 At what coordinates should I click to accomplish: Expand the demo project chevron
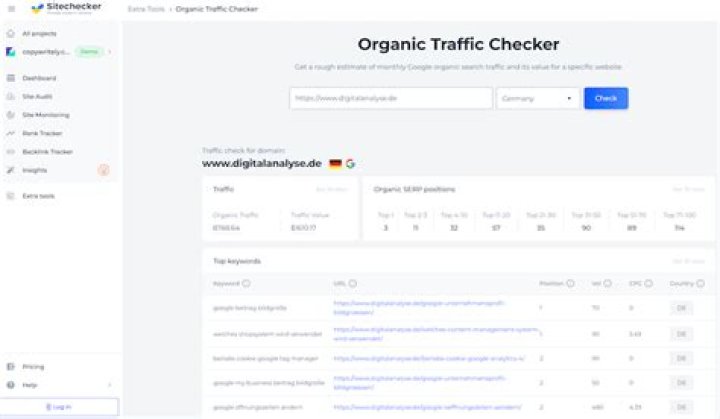pyautogui.click(x=110, y=52)
